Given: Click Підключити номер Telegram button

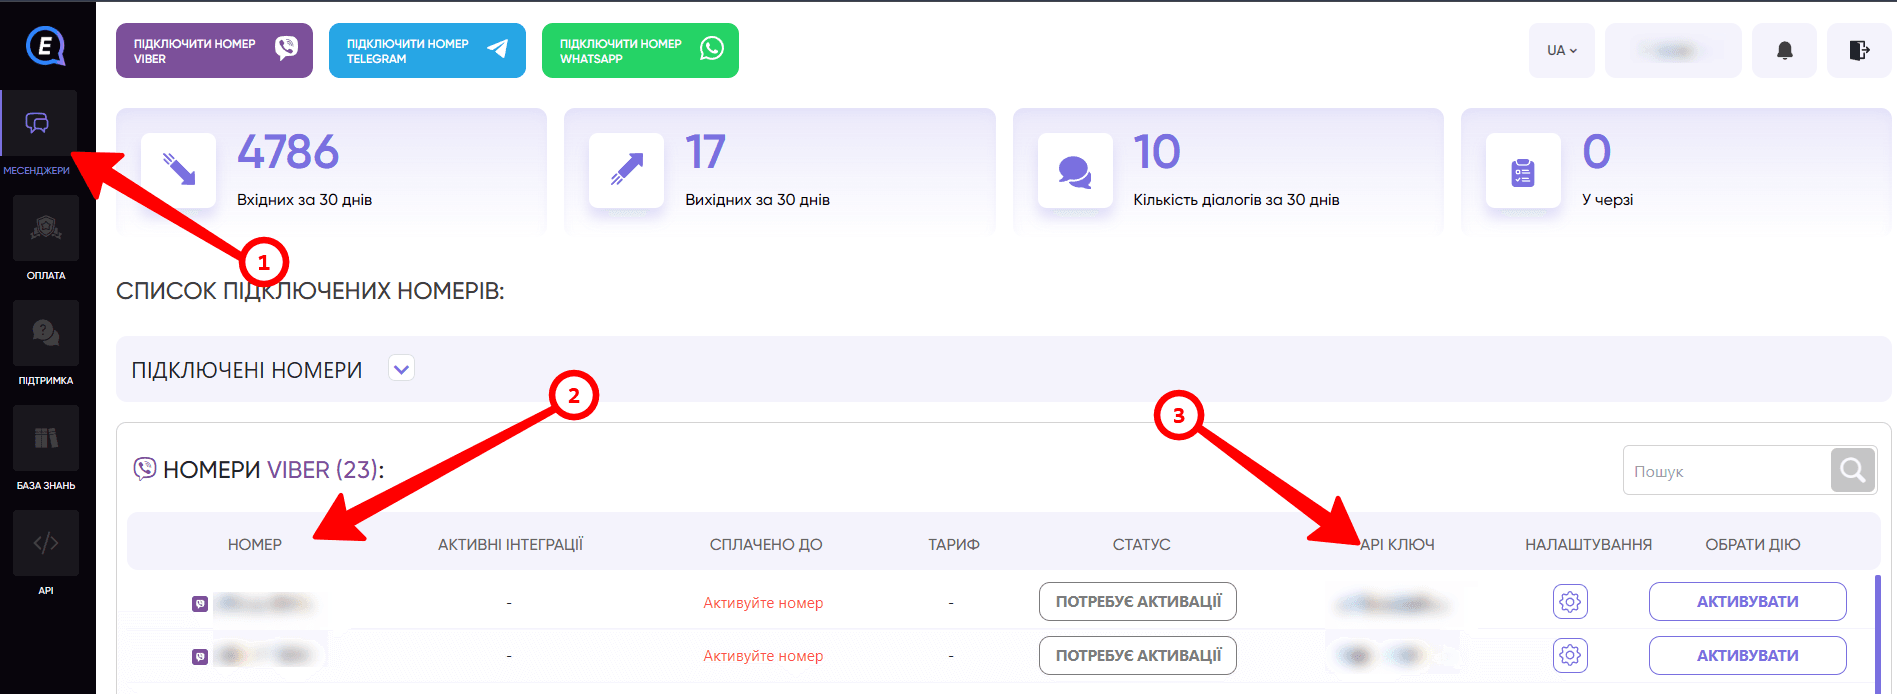Looking at the screenshot, I should click(427, 50).
